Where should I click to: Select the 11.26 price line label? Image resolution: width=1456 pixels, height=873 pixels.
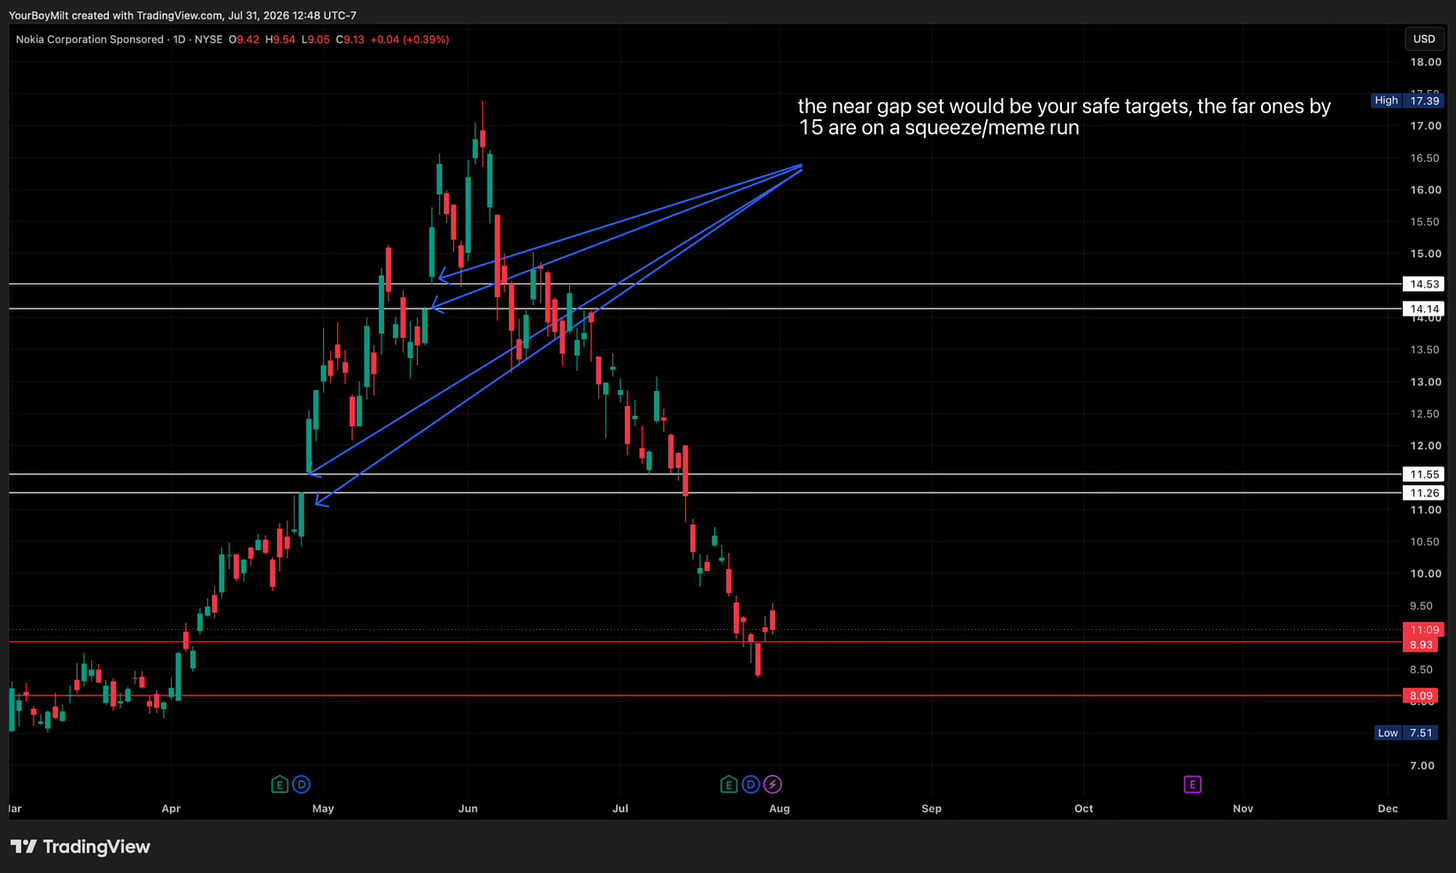pyautogui.click(x=1424, y=493)
